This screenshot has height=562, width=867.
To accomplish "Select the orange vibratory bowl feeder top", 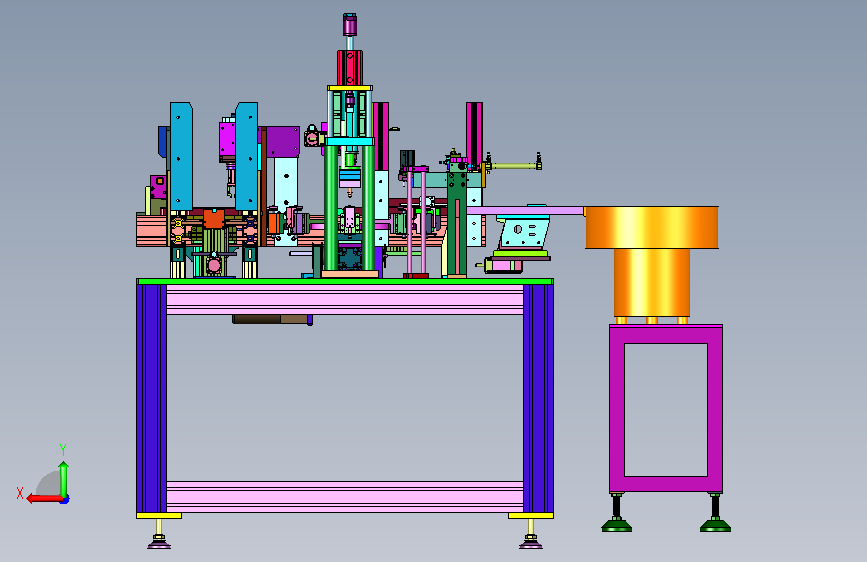I will click(x=652, y=227).
